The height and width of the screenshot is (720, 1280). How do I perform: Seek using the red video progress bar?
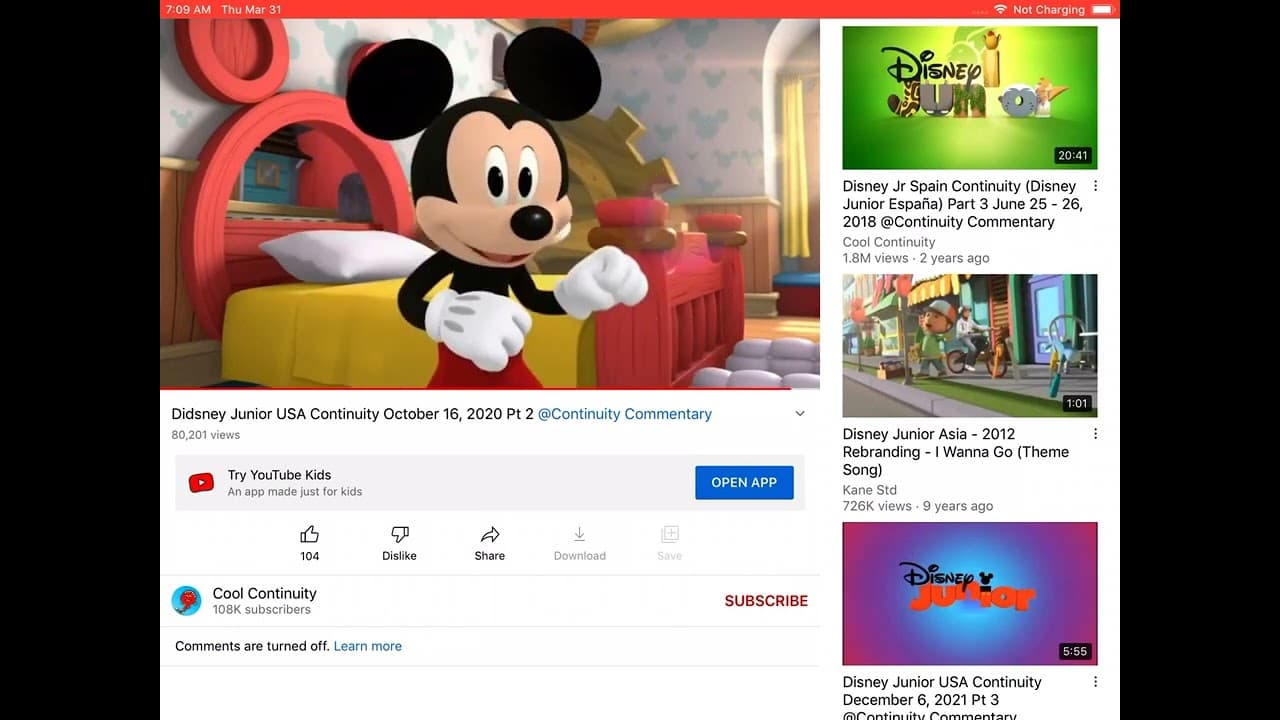click(490, 388)
